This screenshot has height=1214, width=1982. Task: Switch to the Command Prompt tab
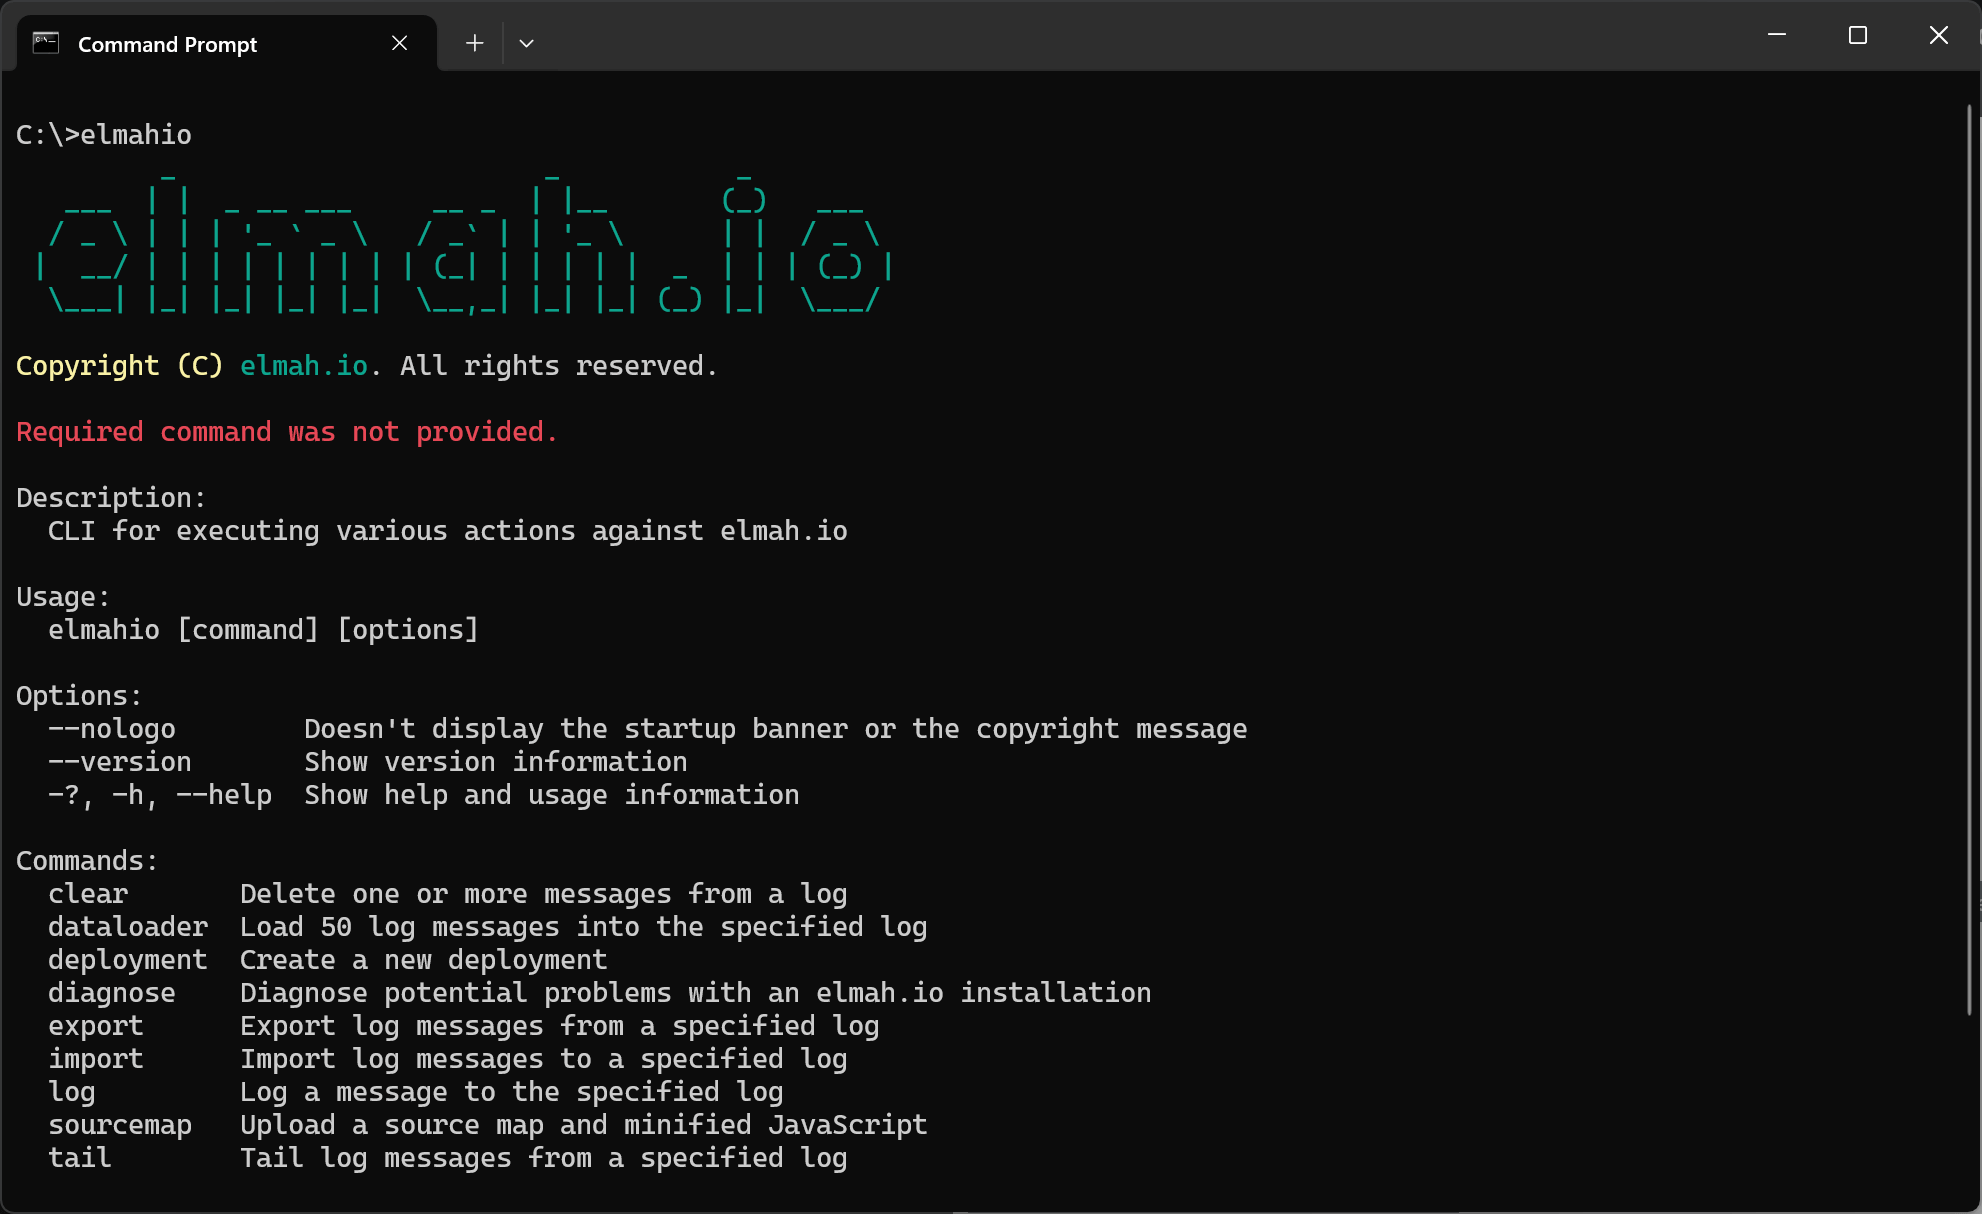pyautogui.click(x=167, y=43)
